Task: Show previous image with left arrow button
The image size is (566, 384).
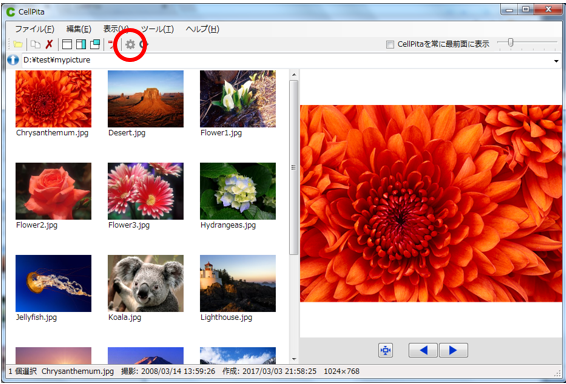Action: (423, 350)
